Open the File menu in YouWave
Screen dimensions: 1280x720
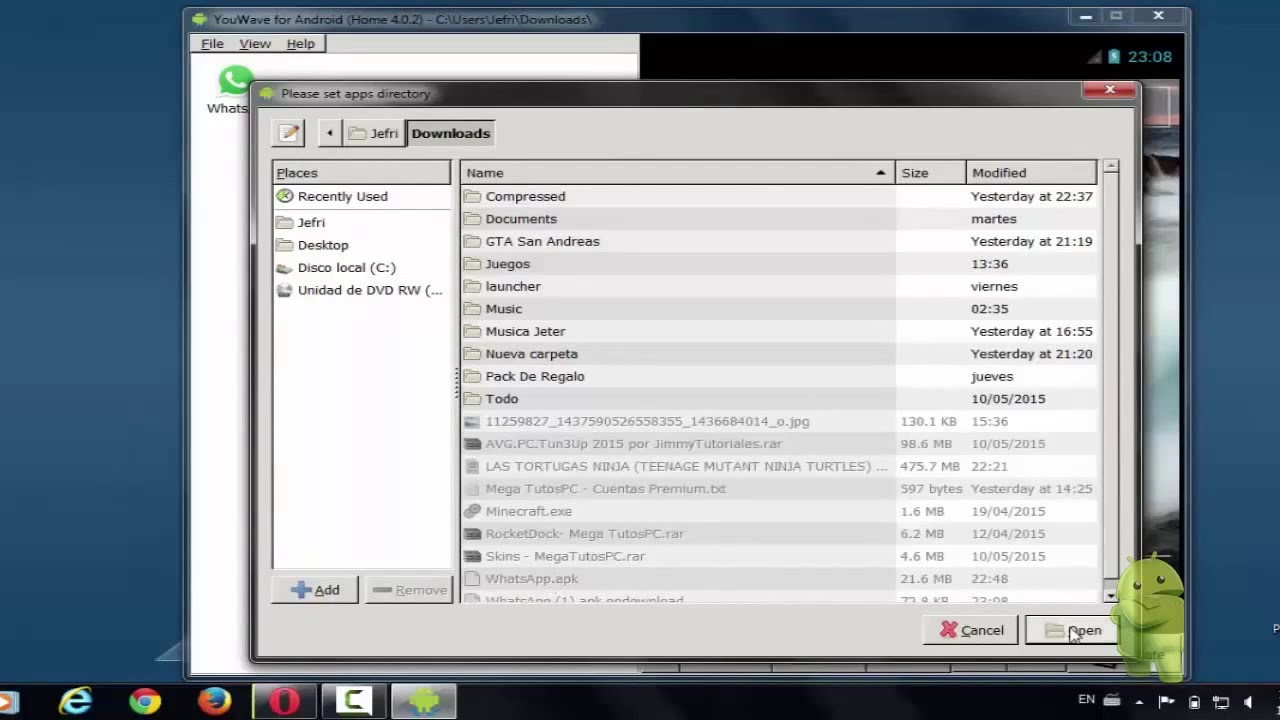[x=212, y=44]
